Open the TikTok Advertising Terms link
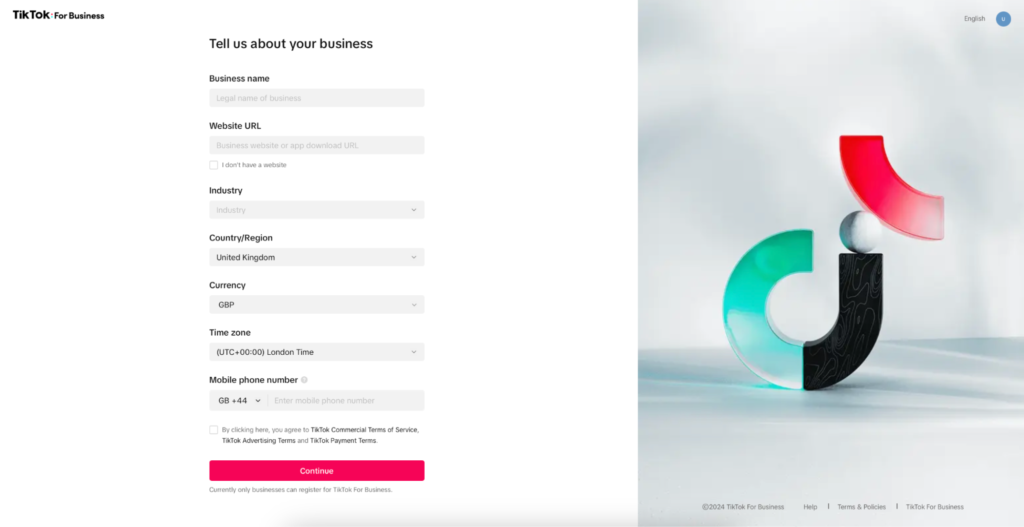1024x527 pixels. pyautogui.click(x=258, y=441)
